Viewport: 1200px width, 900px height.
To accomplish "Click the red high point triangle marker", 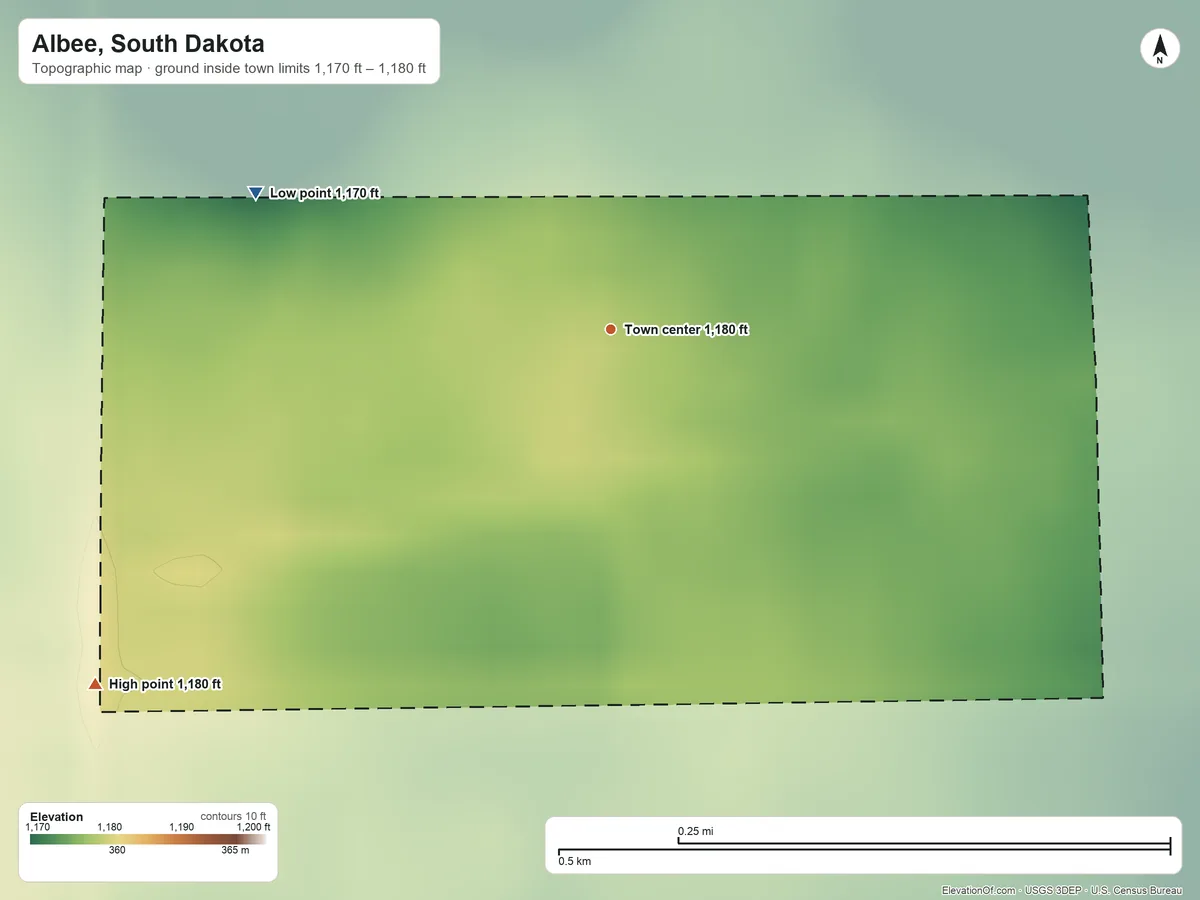I will pos(95,684).
